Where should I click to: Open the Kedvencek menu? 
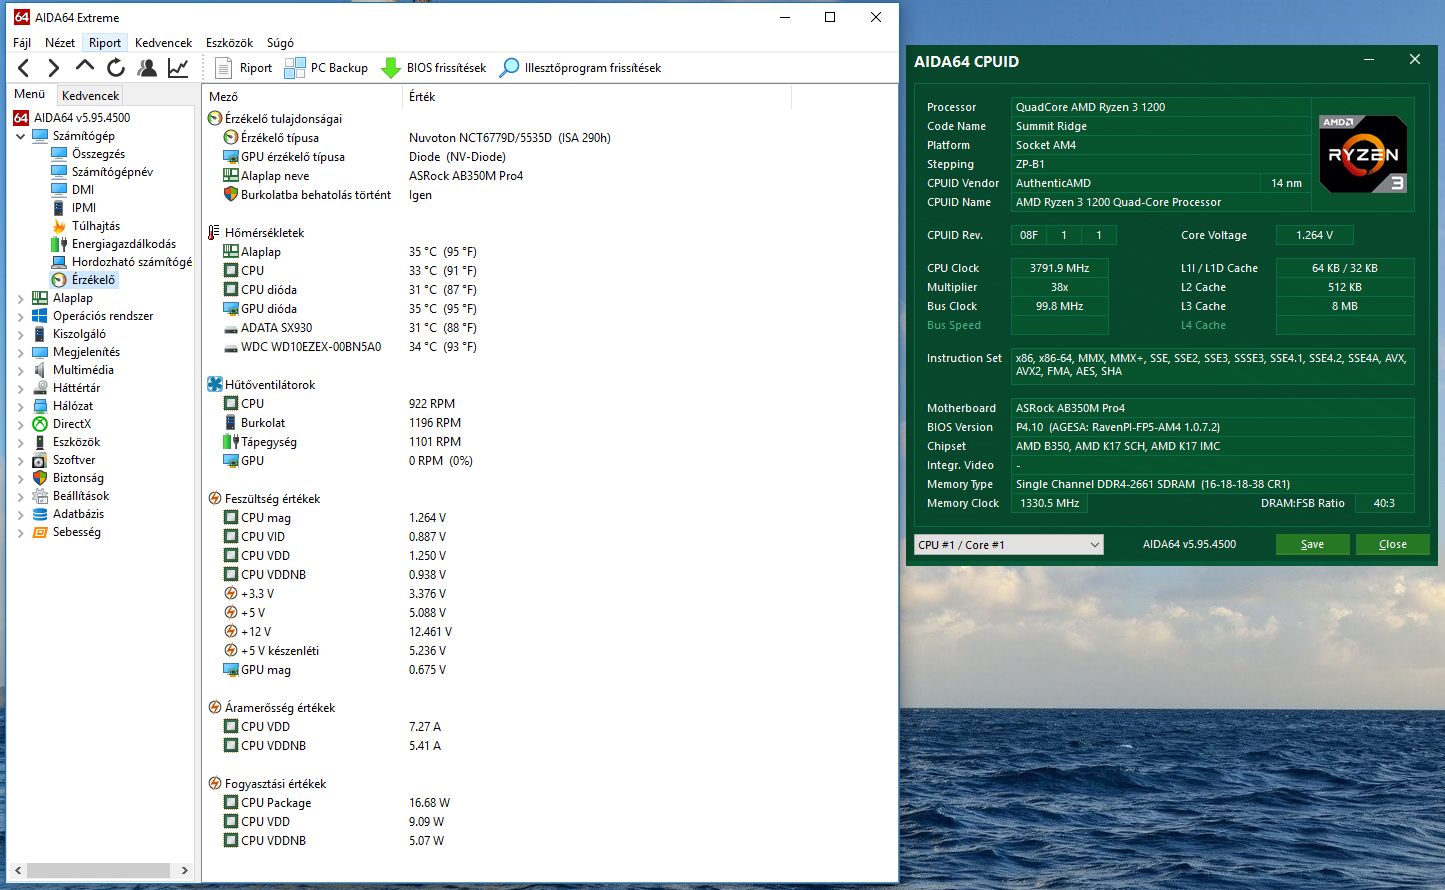coord(163,43)
